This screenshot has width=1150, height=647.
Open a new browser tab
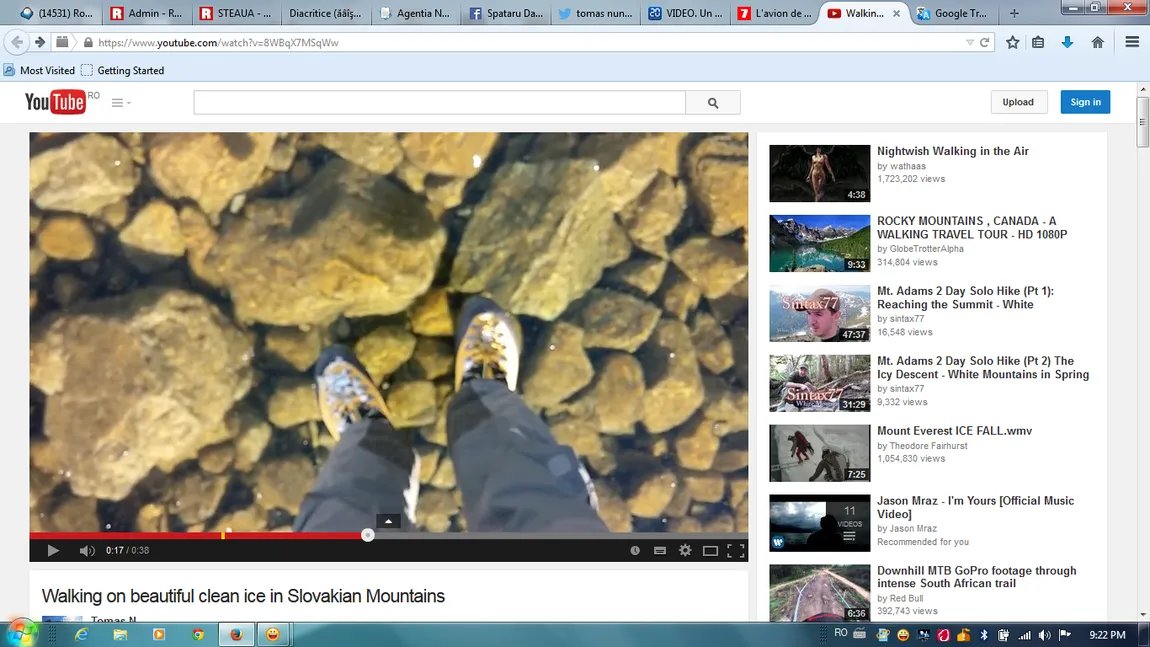pyautogui.click(x=1014, y=13)
